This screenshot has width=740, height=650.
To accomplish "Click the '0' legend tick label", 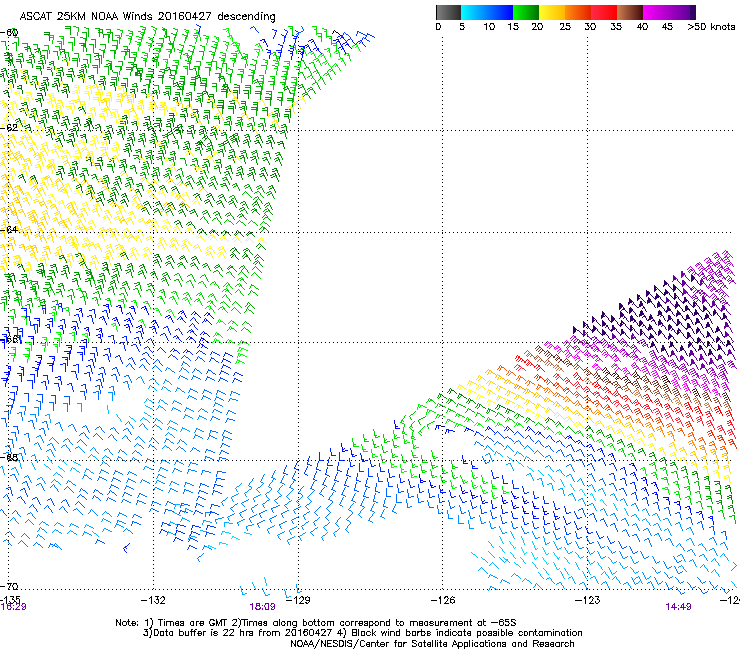I will click(x=438, y=27).
